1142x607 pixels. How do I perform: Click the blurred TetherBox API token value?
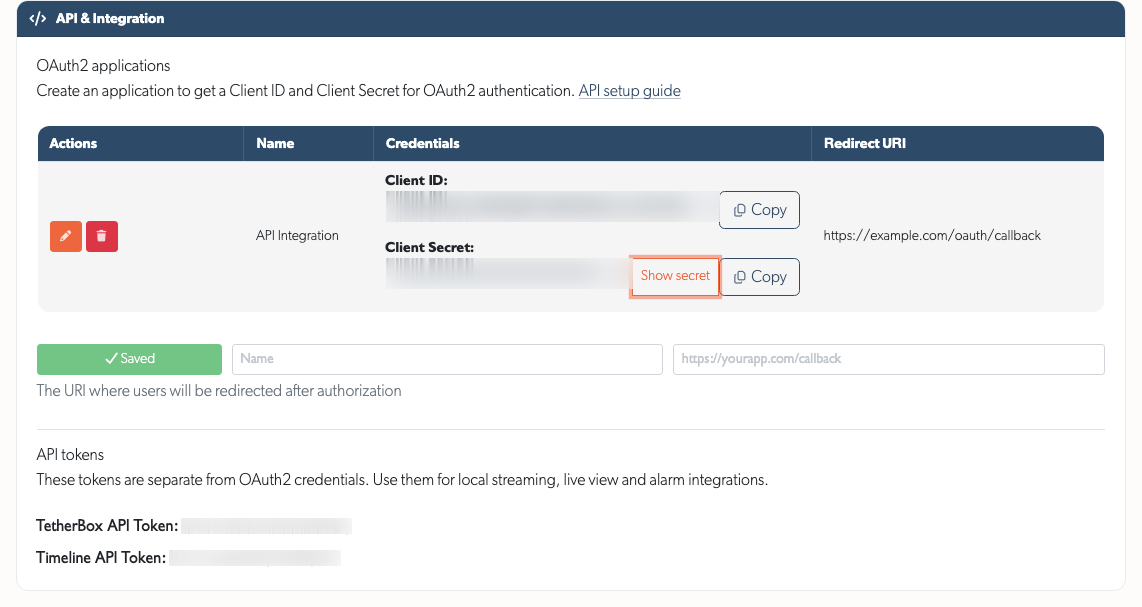[x=267, y=526]
